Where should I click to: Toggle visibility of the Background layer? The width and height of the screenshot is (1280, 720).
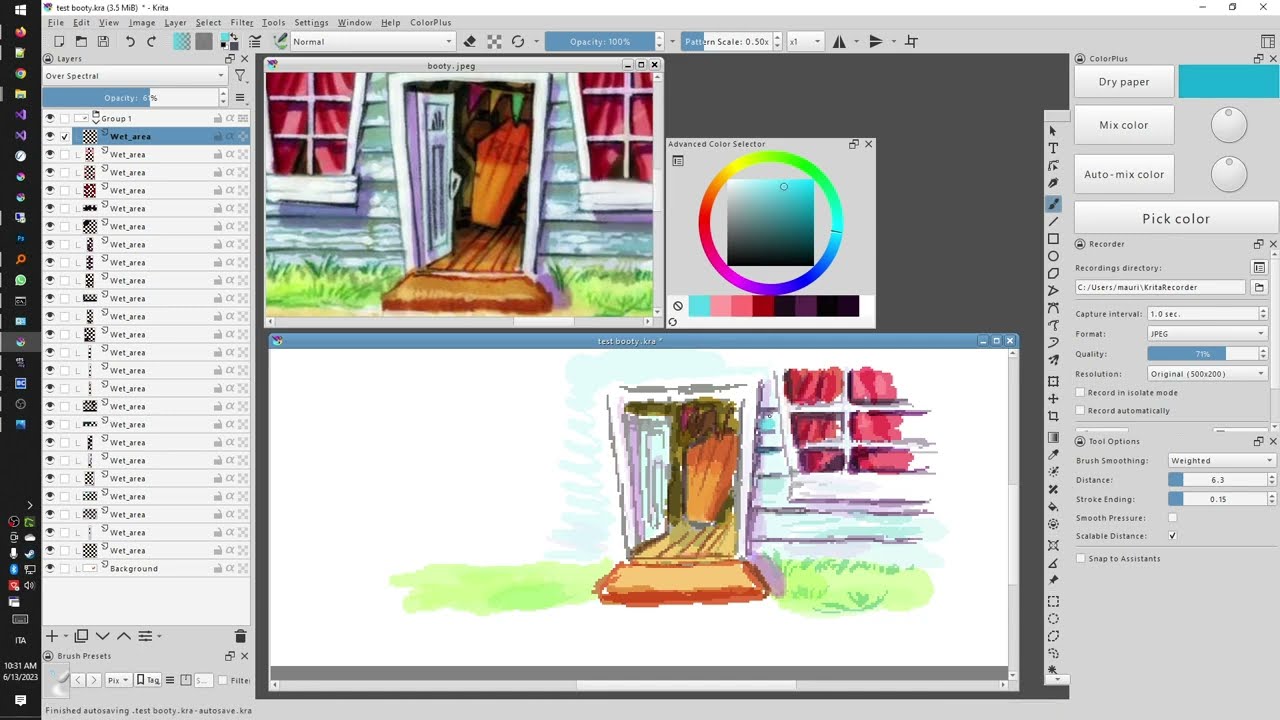[50, 568]
